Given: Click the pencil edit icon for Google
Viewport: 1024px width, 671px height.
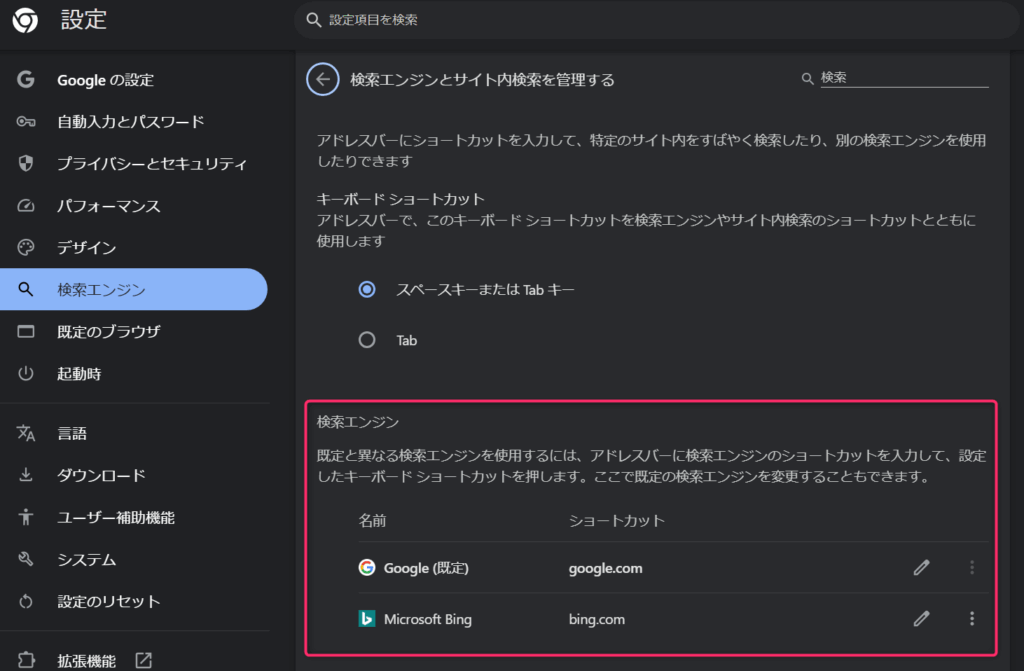Looking at the screenshot, I should coord(921,568).
